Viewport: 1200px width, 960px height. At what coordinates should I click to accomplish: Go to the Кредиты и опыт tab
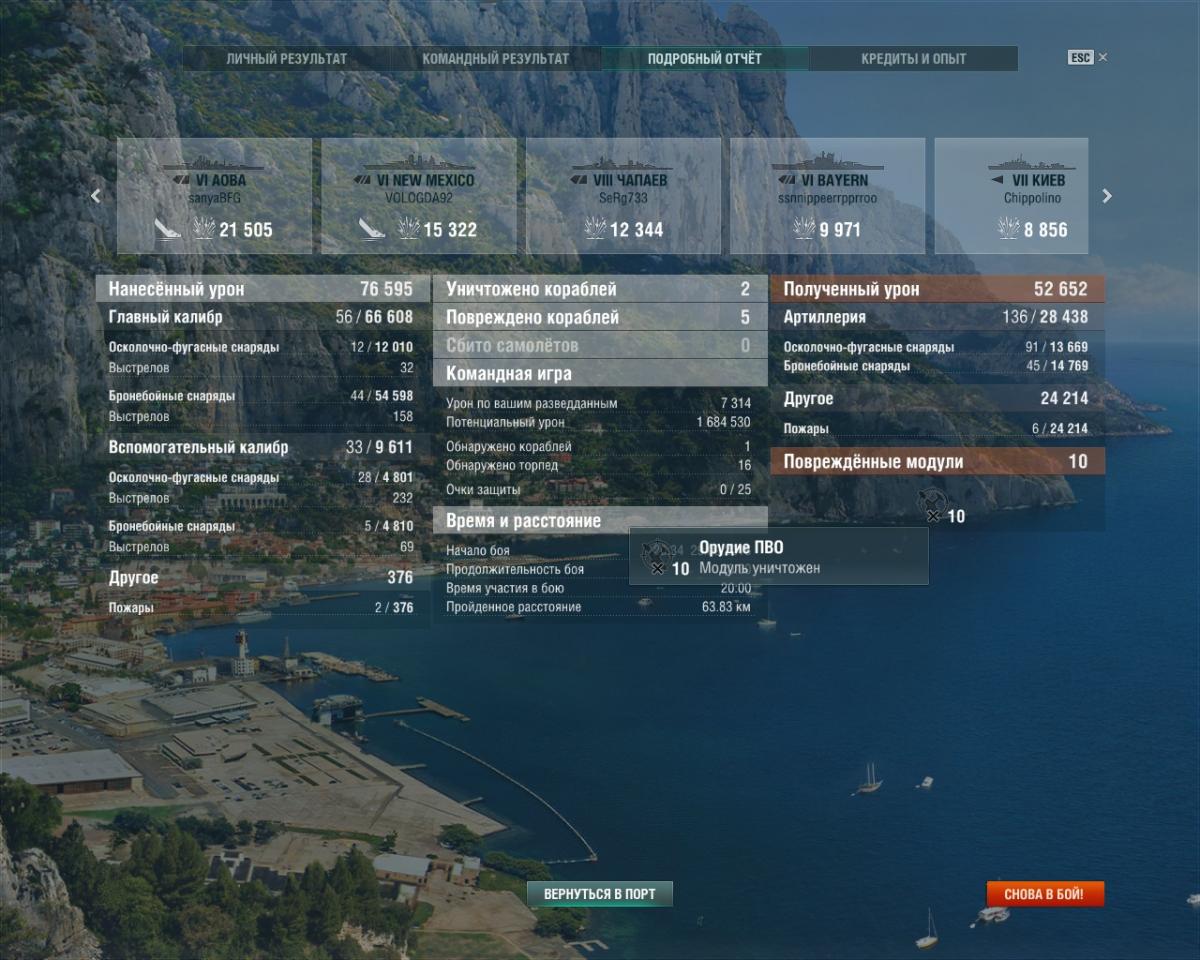click(x=913, y=59)
